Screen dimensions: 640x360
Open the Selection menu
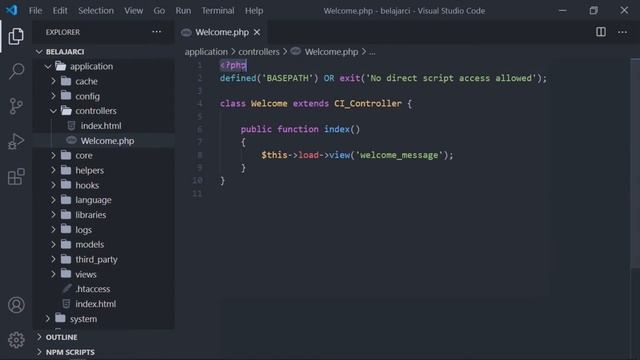96,11
